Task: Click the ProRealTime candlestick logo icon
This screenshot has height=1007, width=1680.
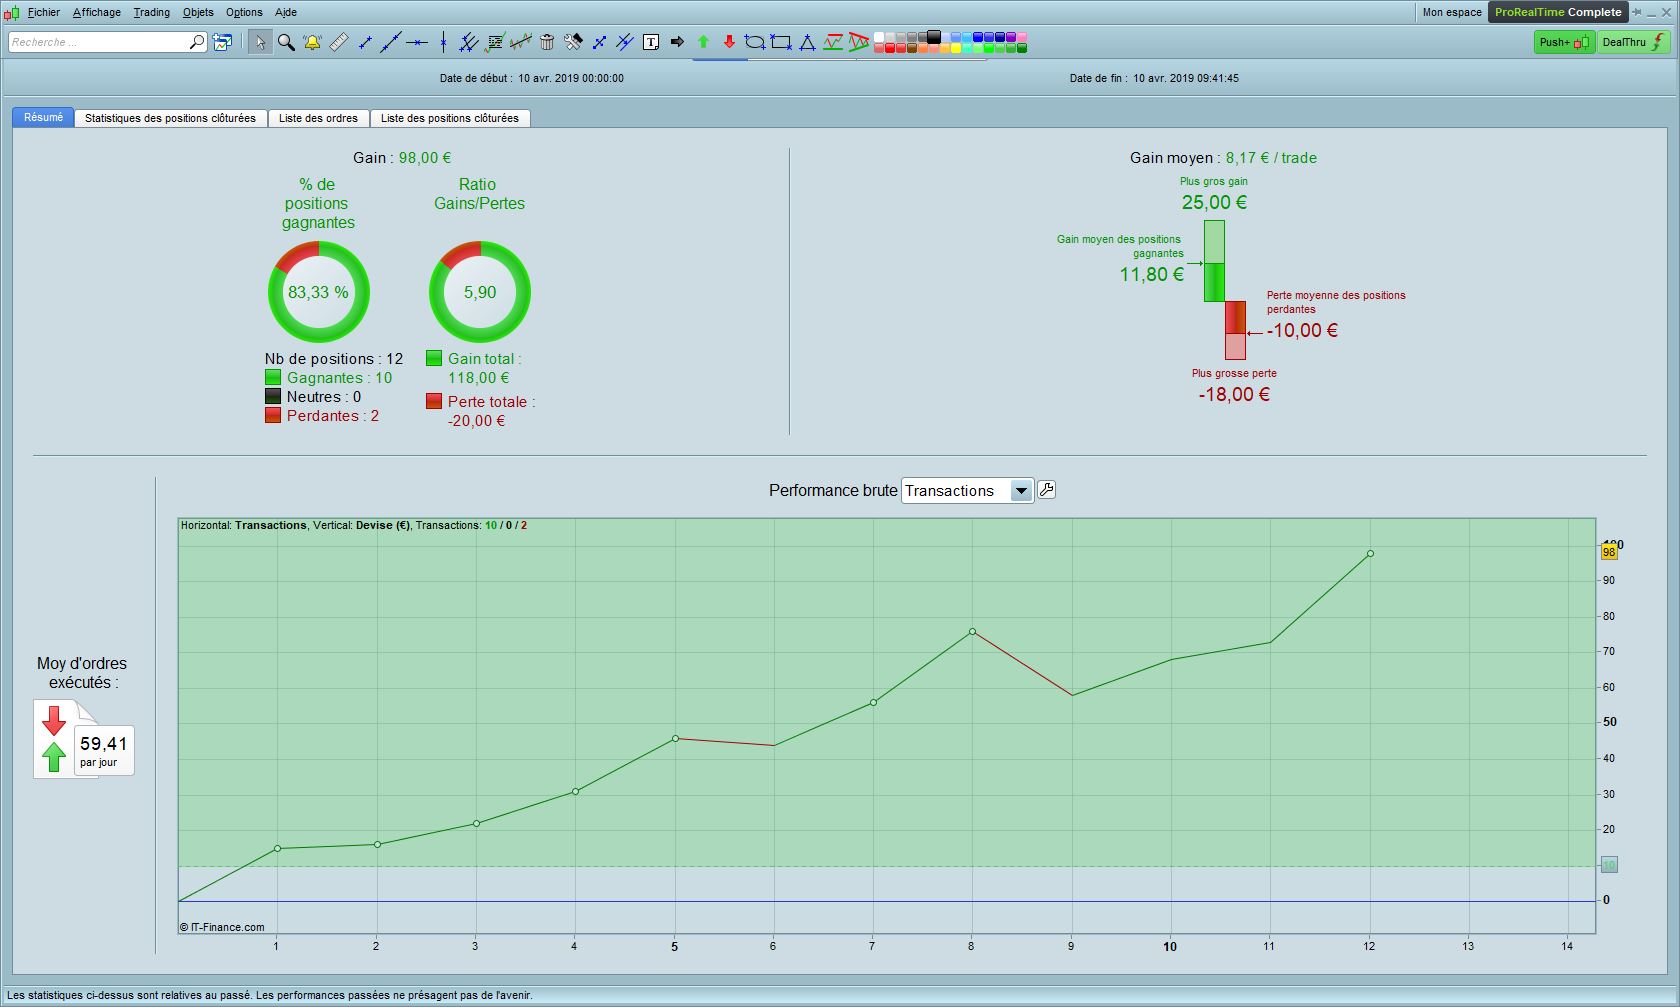Action: coord(11,12)
